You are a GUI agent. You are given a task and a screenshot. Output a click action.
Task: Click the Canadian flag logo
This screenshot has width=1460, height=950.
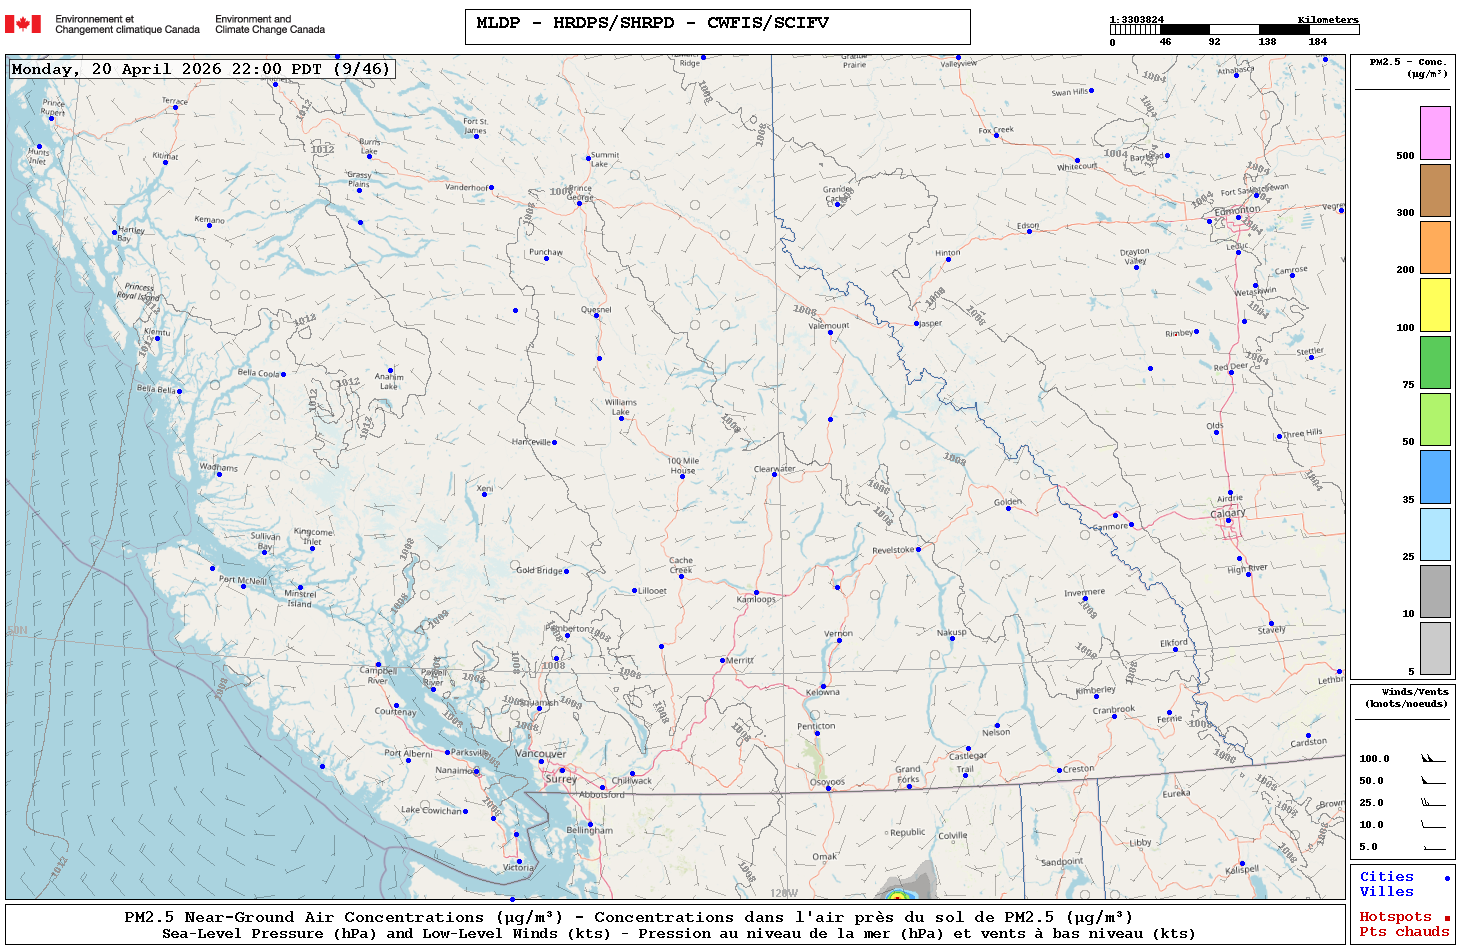coord(23,24)
